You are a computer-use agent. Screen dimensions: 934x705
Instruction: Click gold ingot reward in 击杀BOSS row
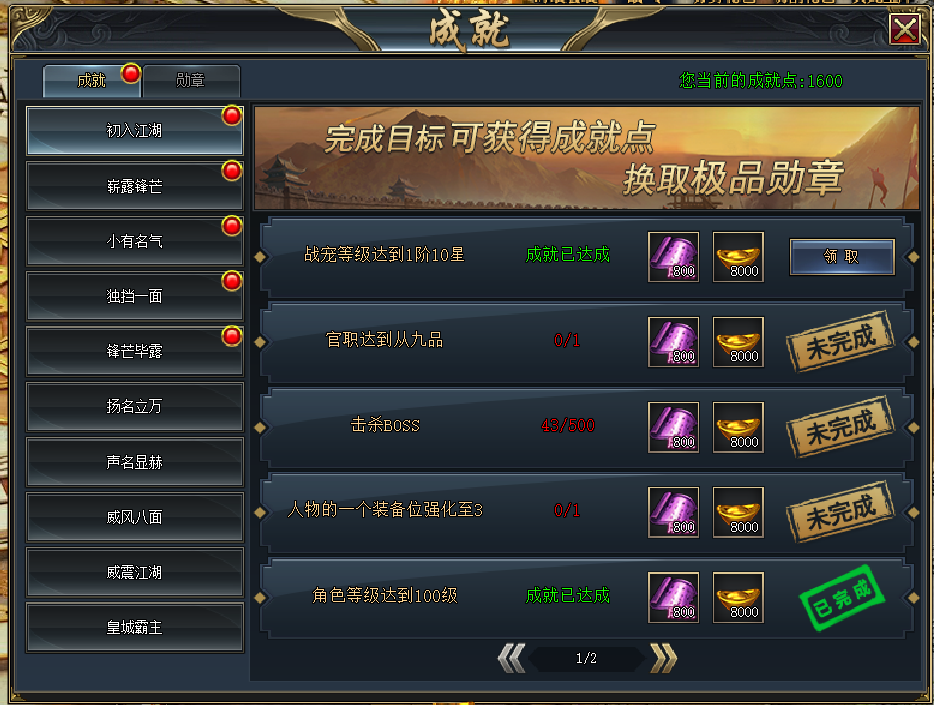[738, 427]
